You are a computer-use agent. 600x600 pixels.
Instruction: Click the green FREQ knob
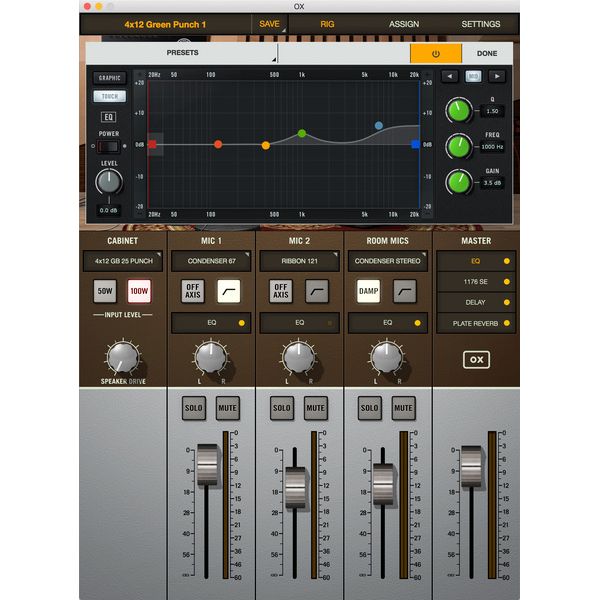click(x=459, y=146)
